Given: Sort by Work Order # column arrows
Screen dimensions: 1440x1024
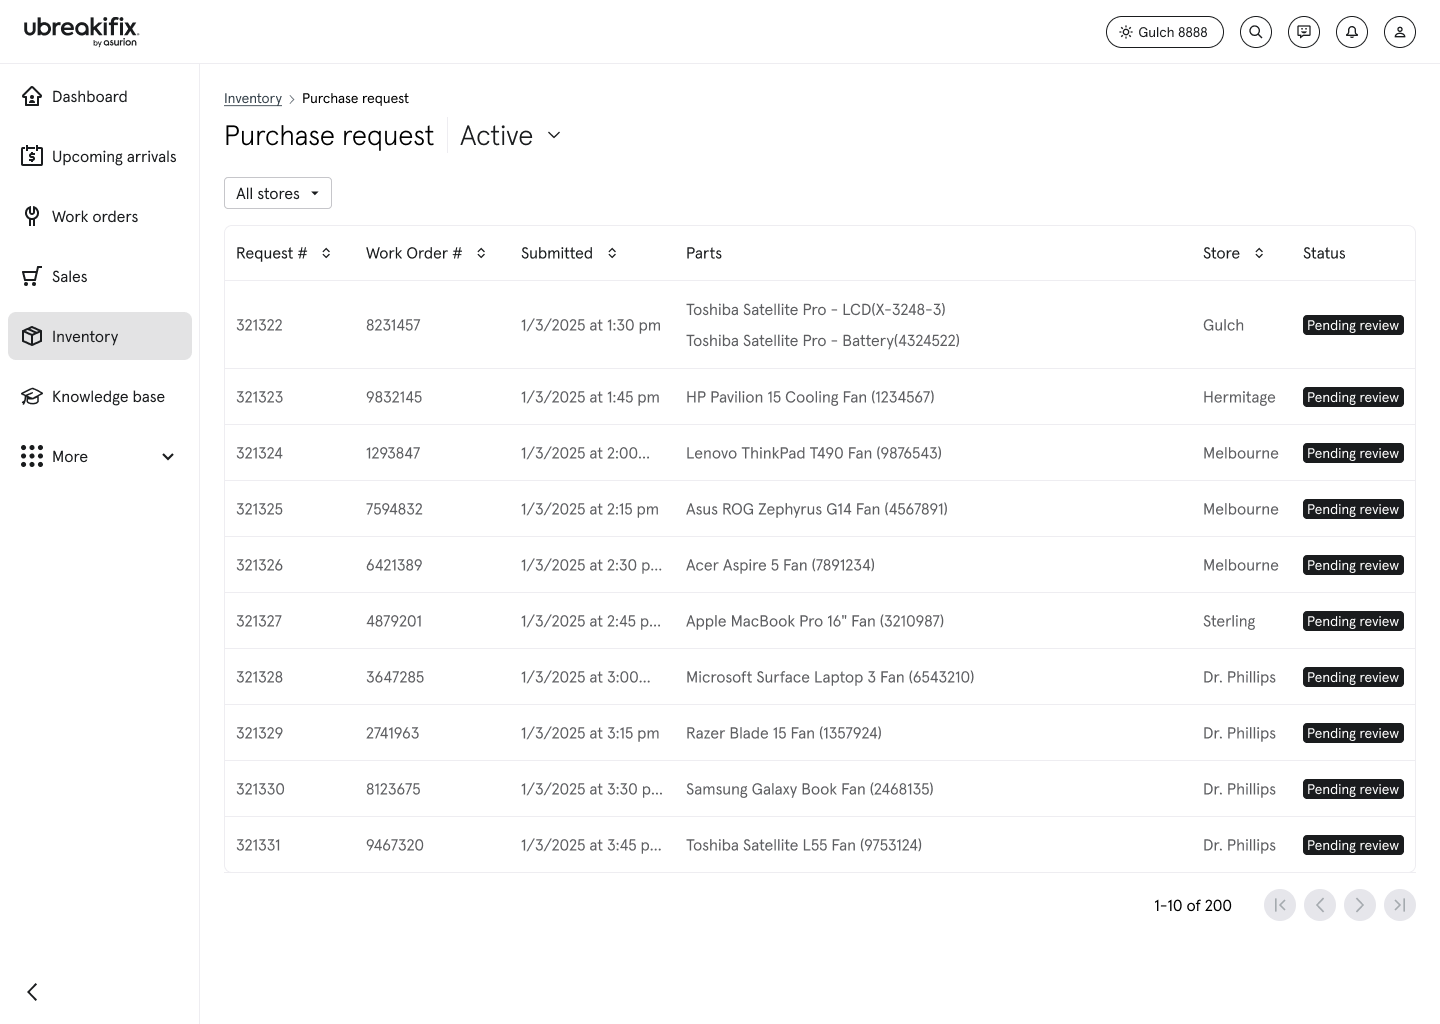Looking at the screenshot, I should click(481, 253).
